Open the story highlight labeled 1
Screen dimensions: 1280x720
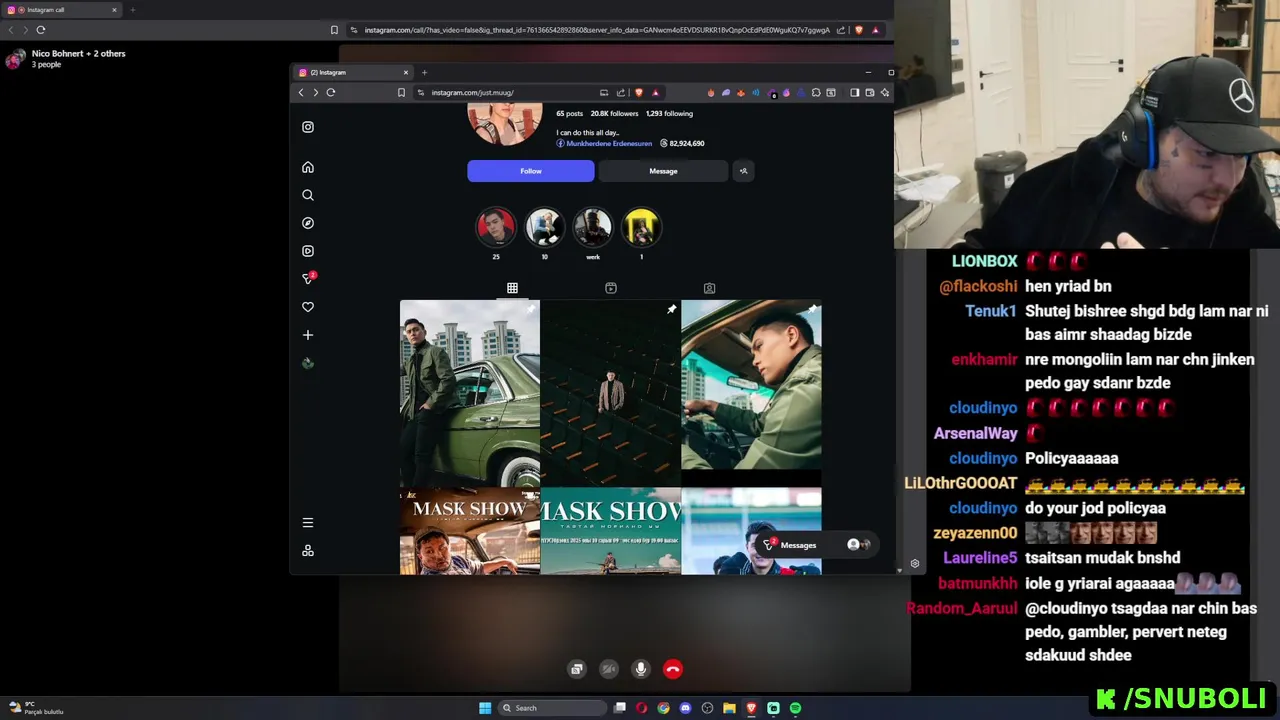tap(641, 227)
